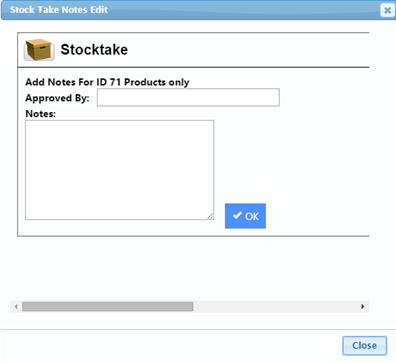
Task: Click the Close button at bottom
Action: click(365, 346)
